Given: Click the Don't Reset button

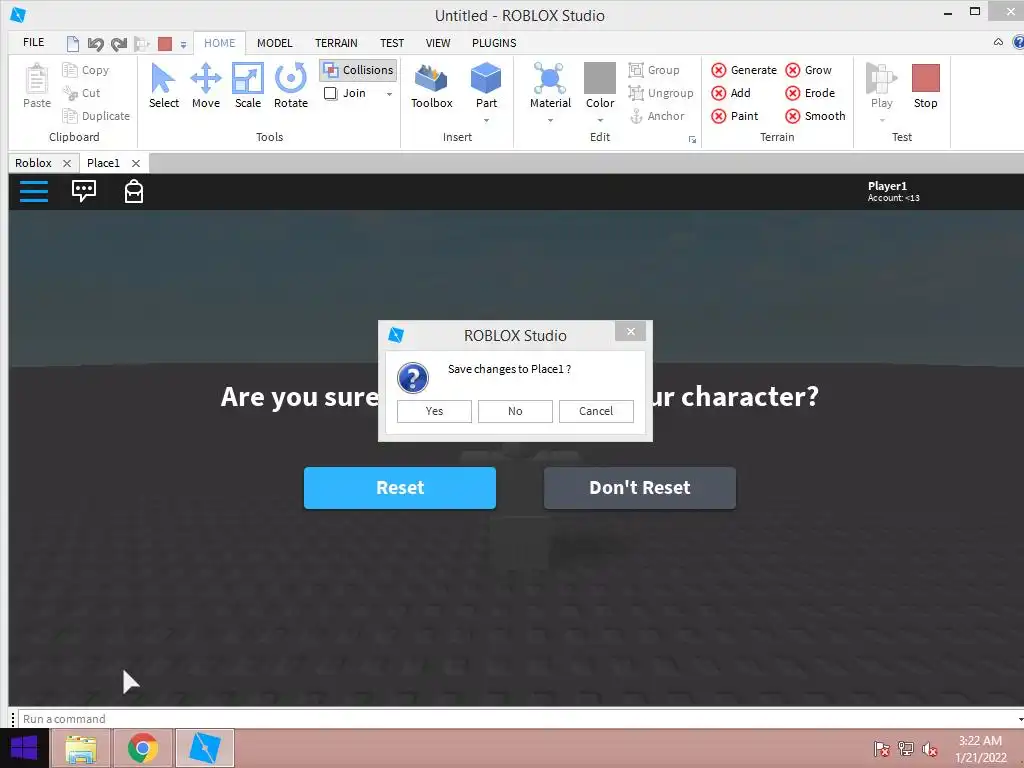Looking at the screenshot, I should pos(639,488).
